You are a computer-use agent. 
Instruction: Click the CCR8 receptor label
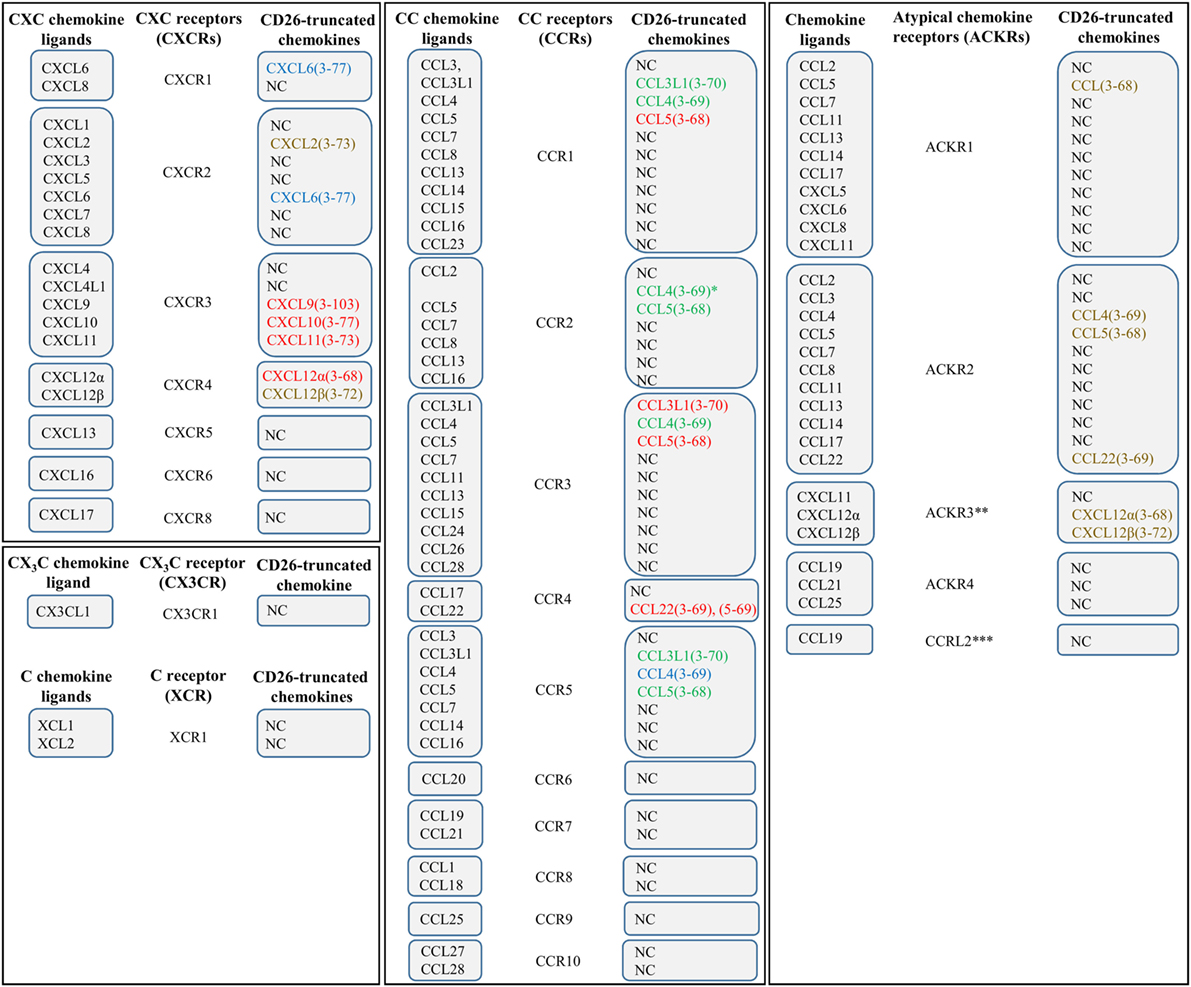554,877
